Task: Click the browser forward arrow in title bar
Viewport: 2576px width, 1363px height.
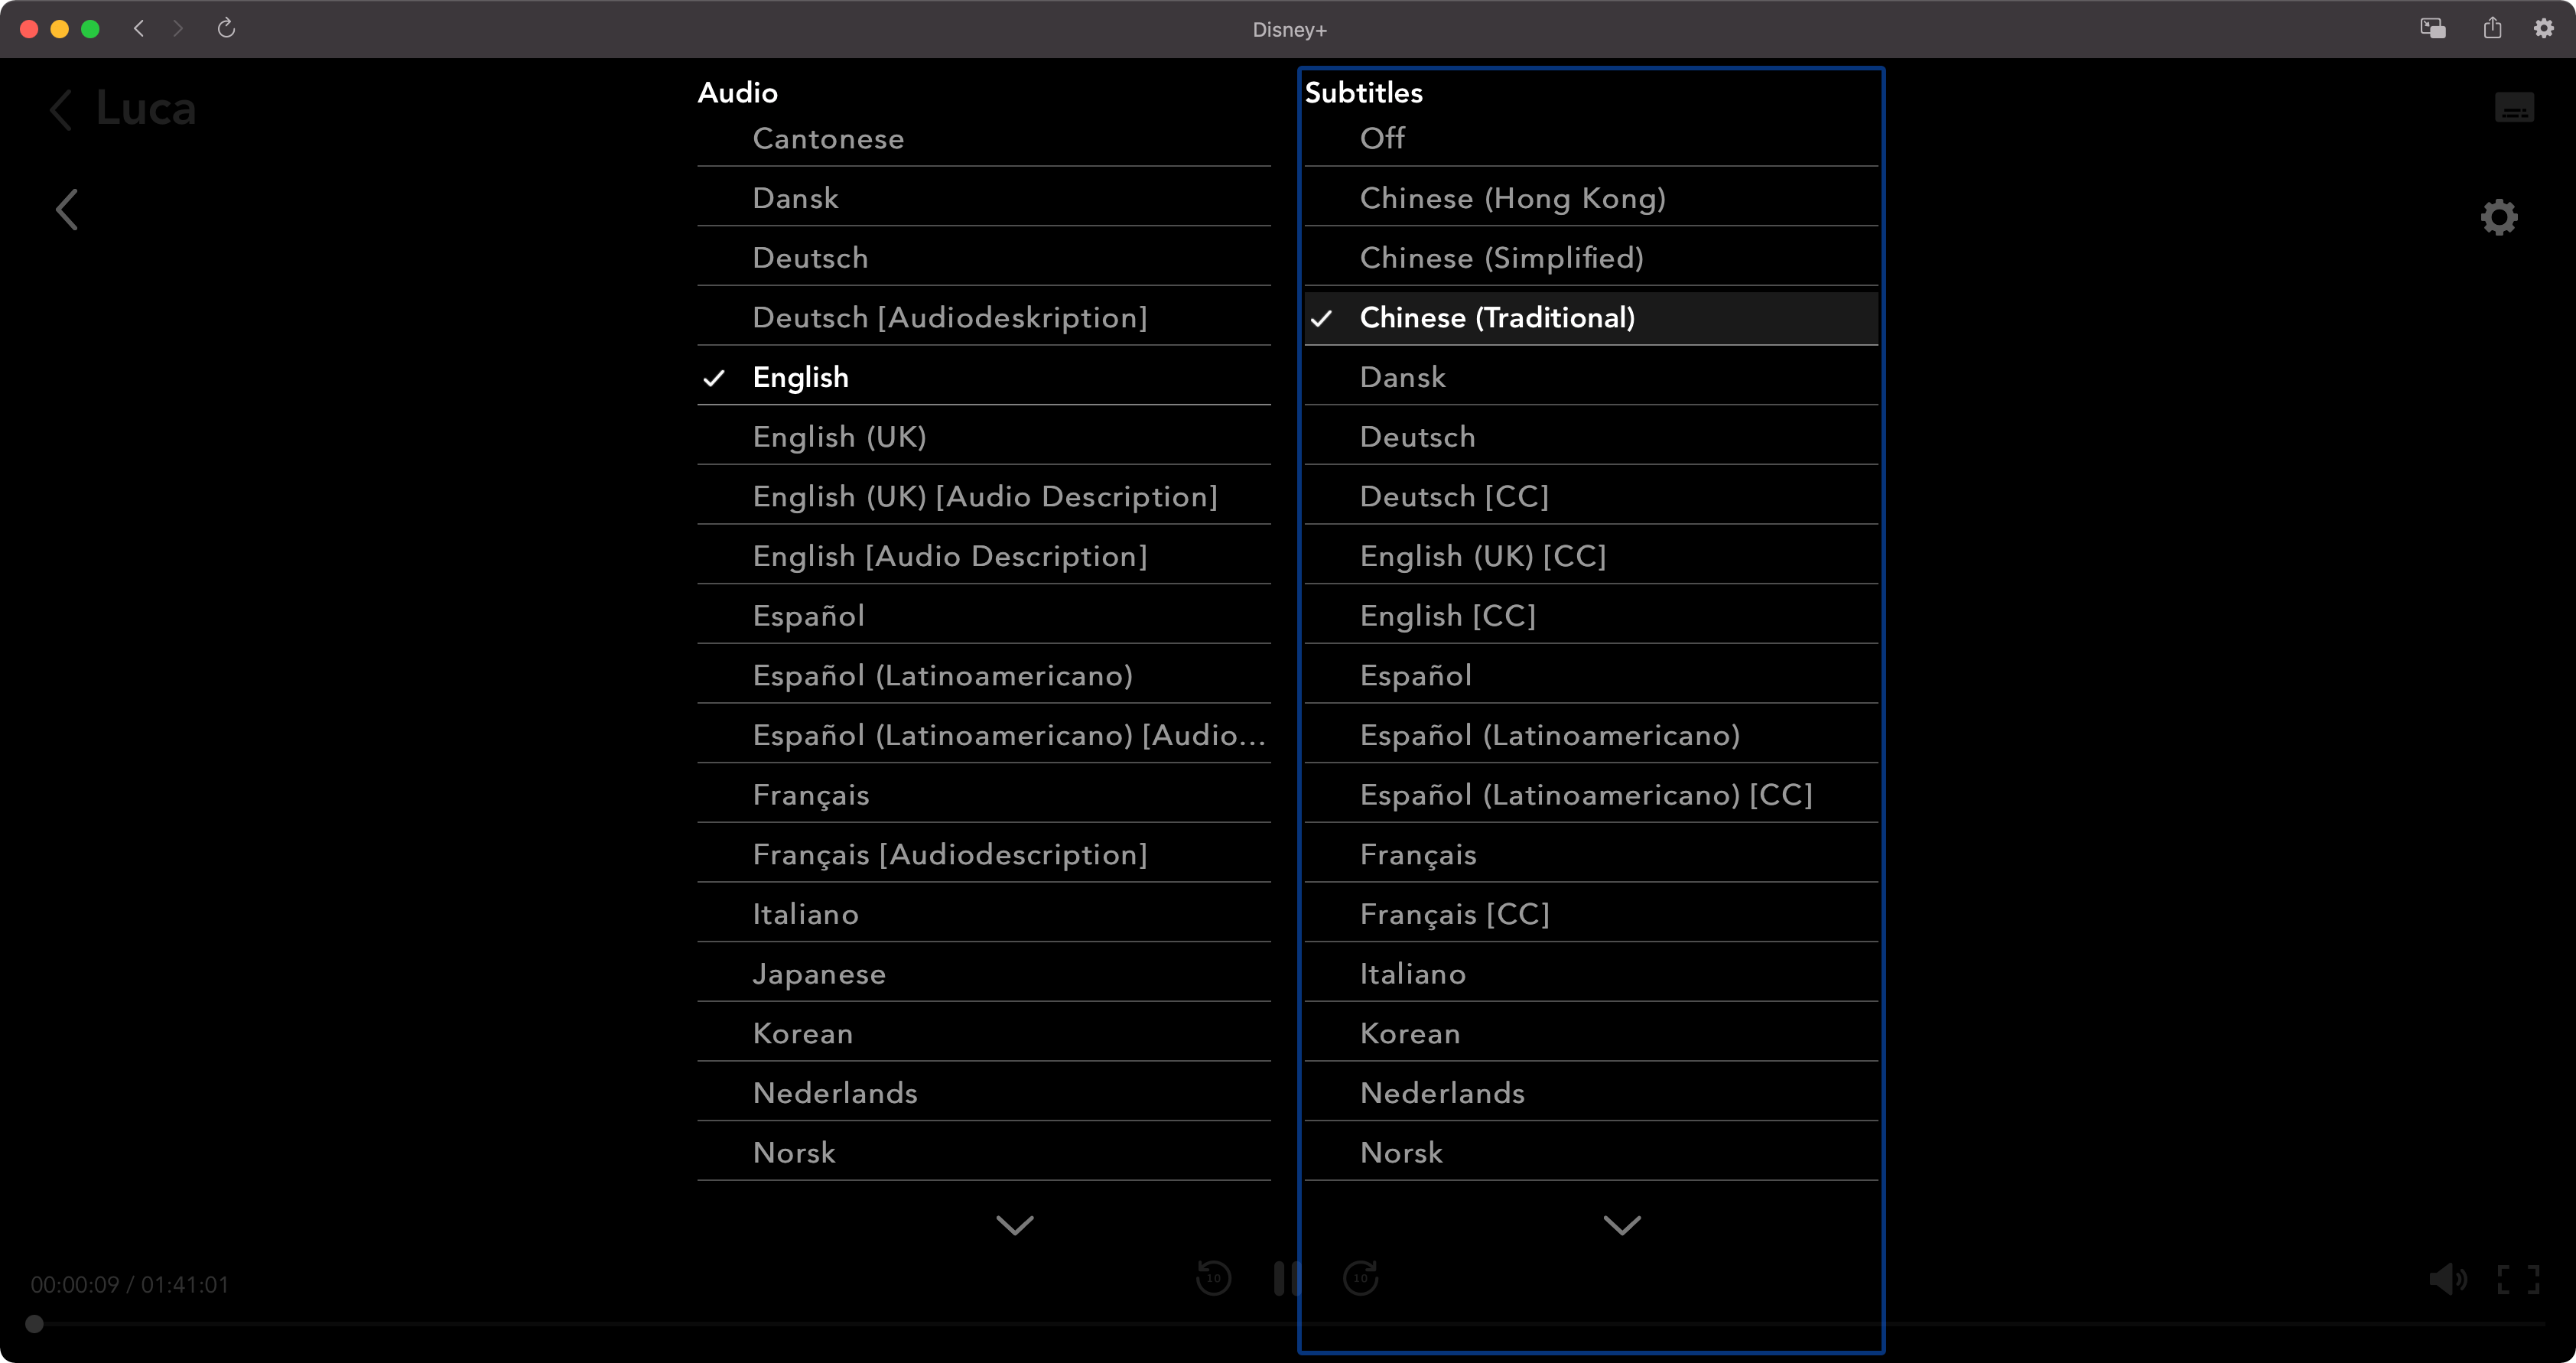Action: [x=178, y=29]
